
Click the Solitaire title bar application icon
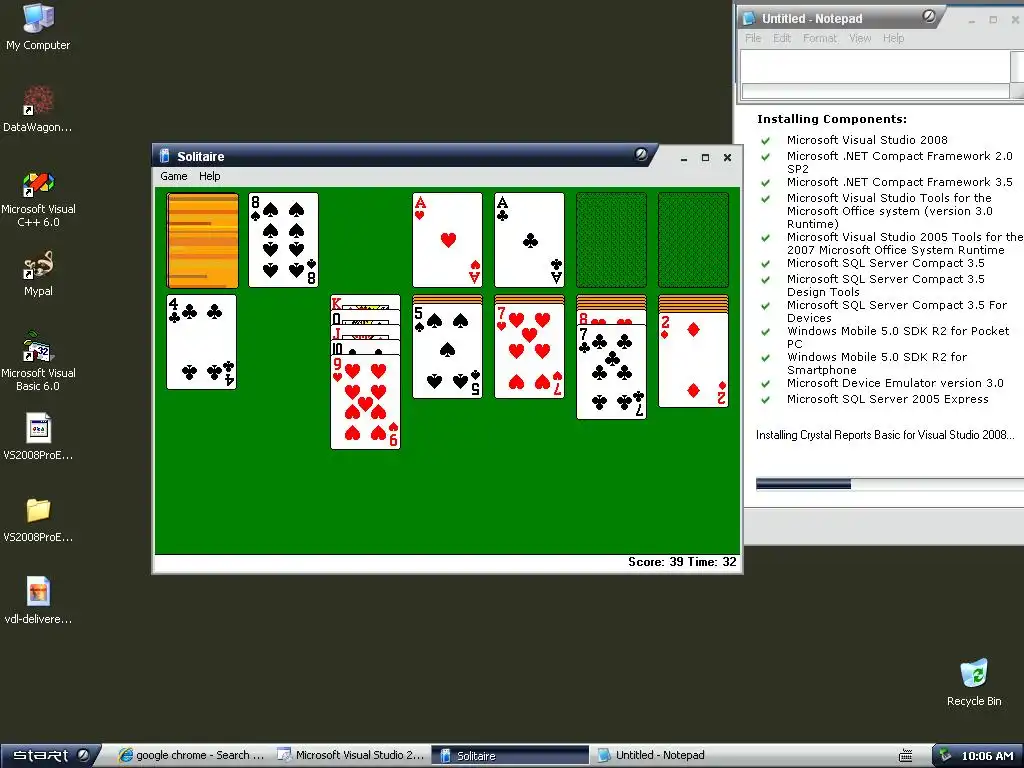[165, 156]
